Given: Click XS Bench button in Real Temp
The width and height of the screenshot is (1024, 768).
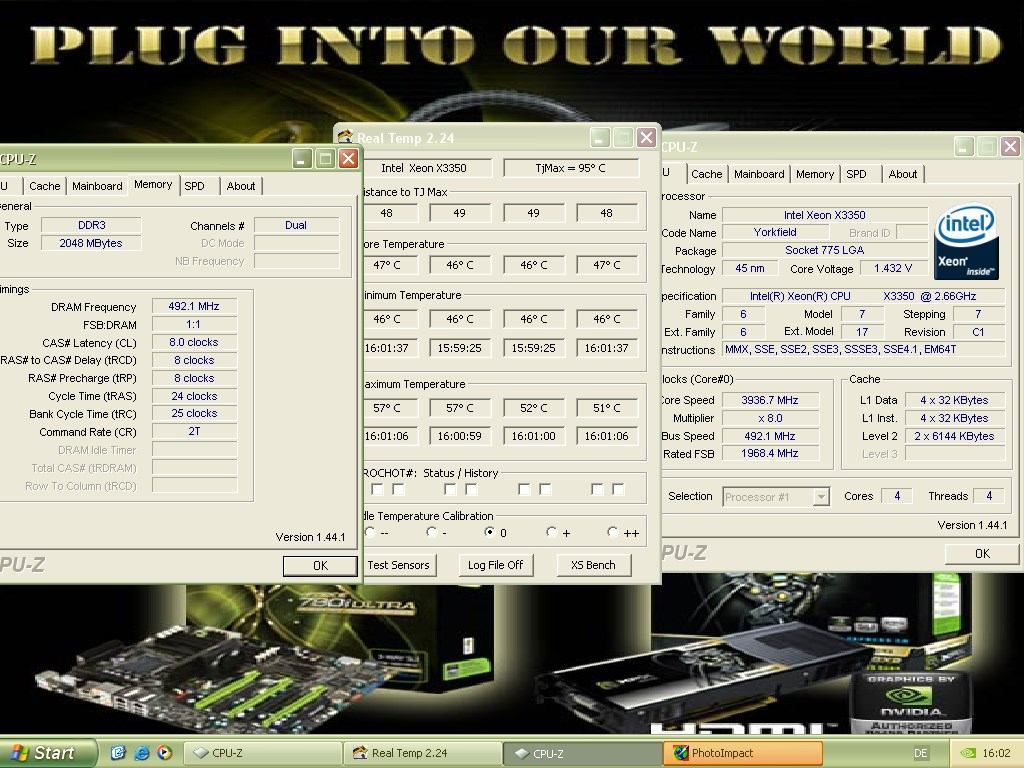Looking at the screenshot, I should tap(593, 565).
